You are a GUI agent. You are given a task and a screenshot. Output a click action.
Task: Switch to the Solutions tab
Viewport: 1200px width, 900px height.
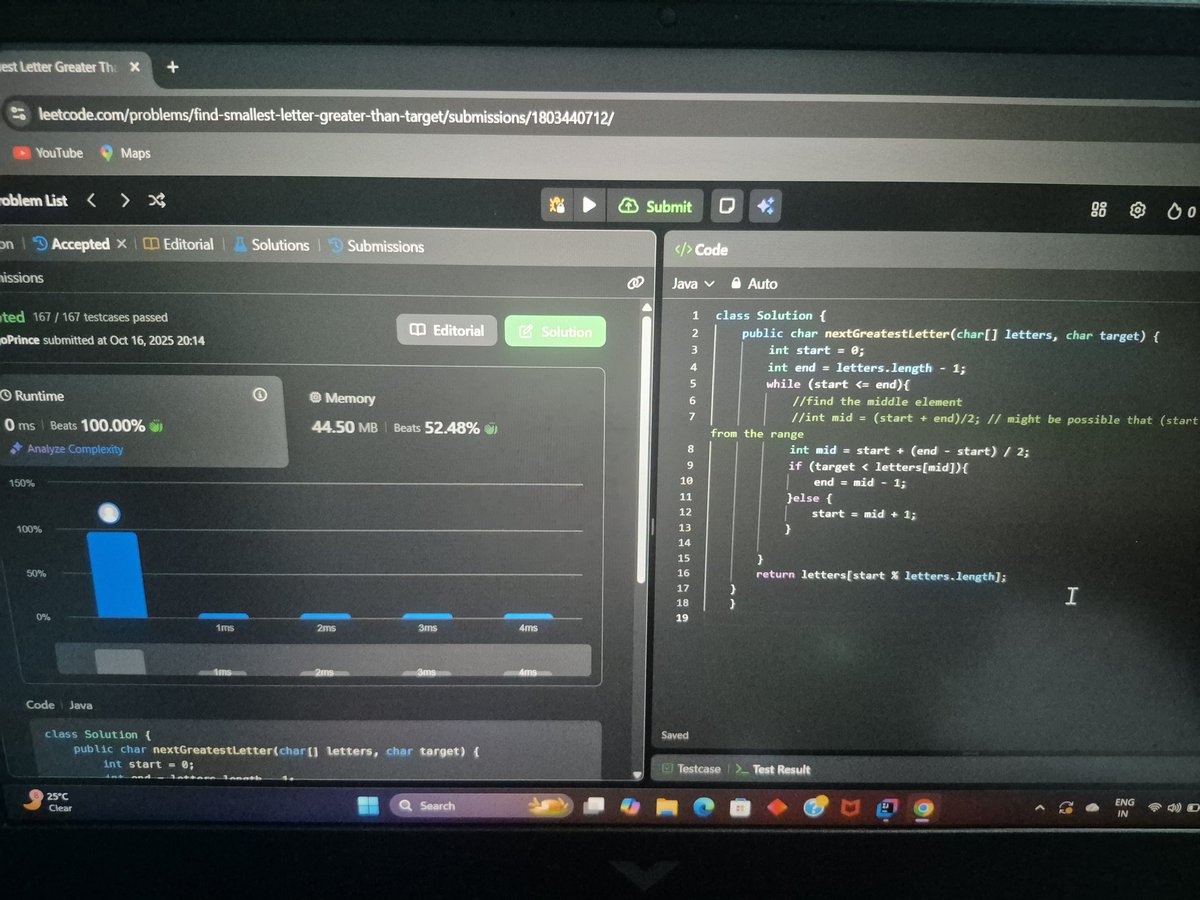(x=271, y=245)
